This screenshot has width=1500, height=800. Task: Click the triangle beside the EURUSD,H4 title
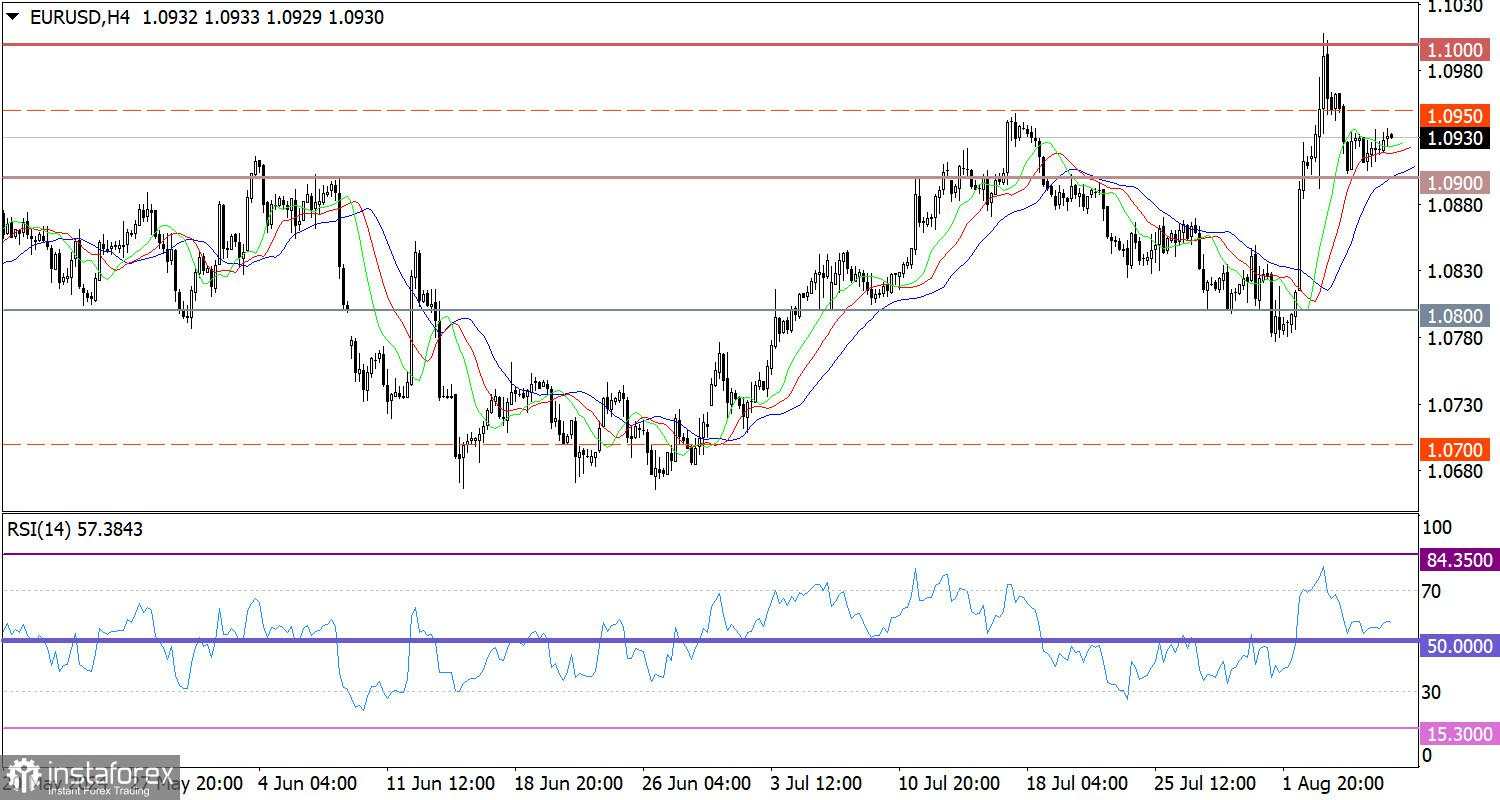11,17
